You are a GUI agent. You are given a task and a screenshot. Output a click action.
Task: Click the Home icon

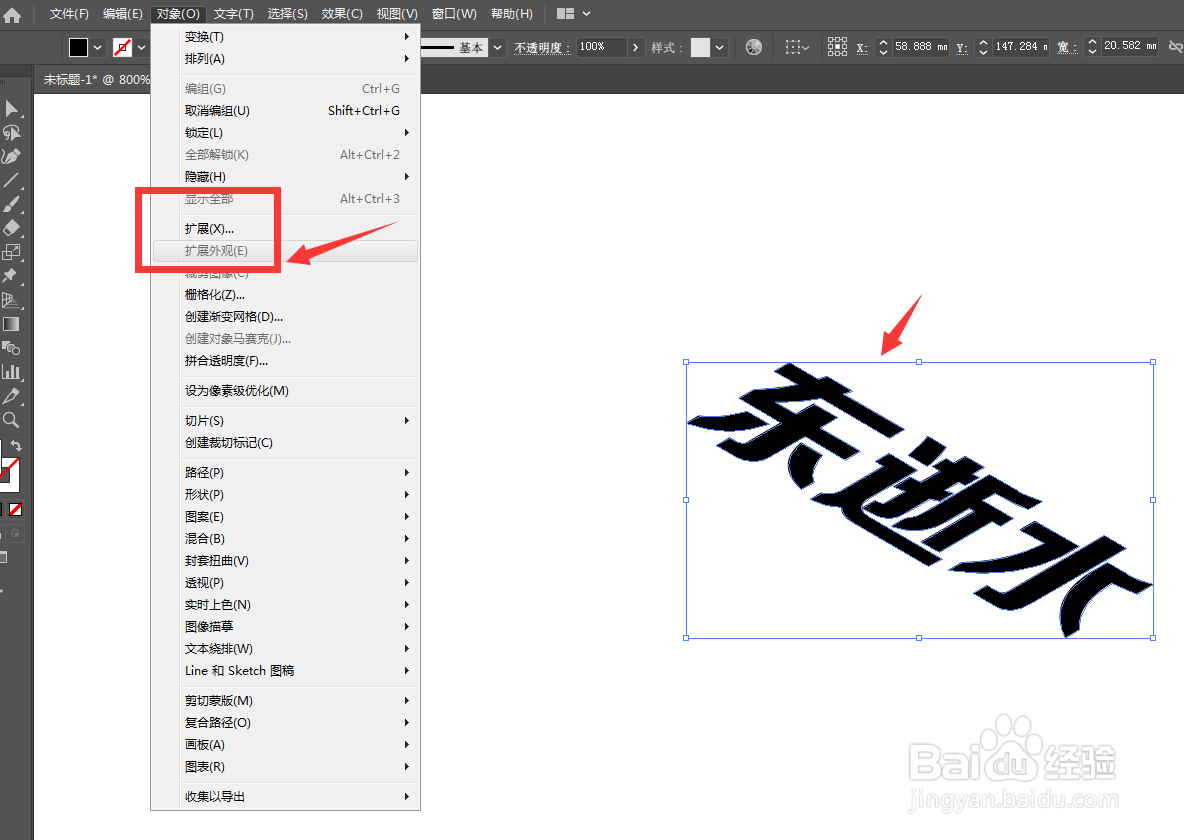tap(12, 15)
